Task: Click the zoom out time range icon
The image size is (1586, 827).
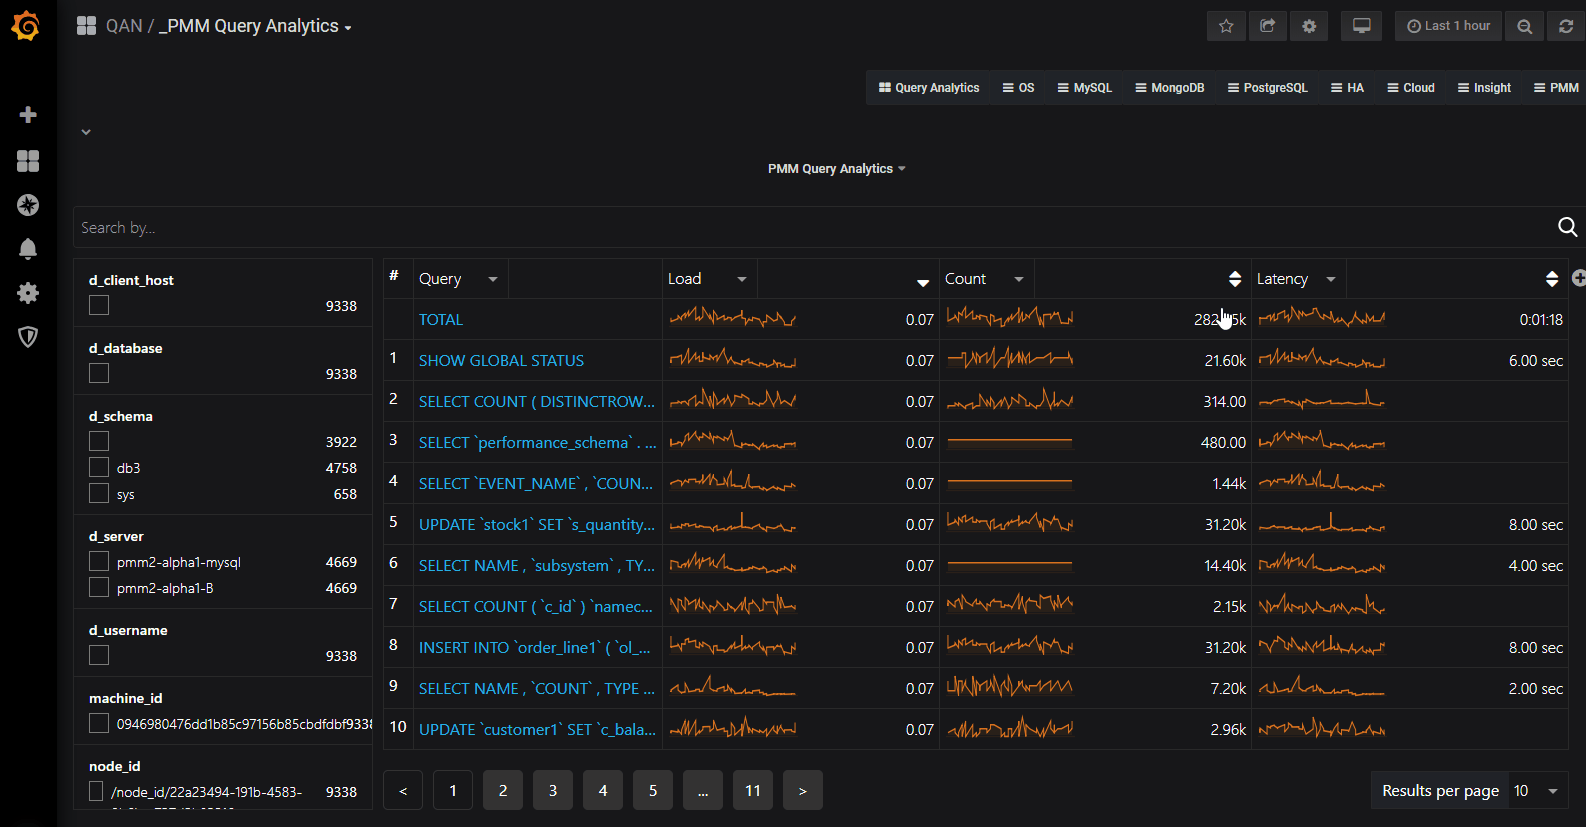Action: (x=1524, y=26)
